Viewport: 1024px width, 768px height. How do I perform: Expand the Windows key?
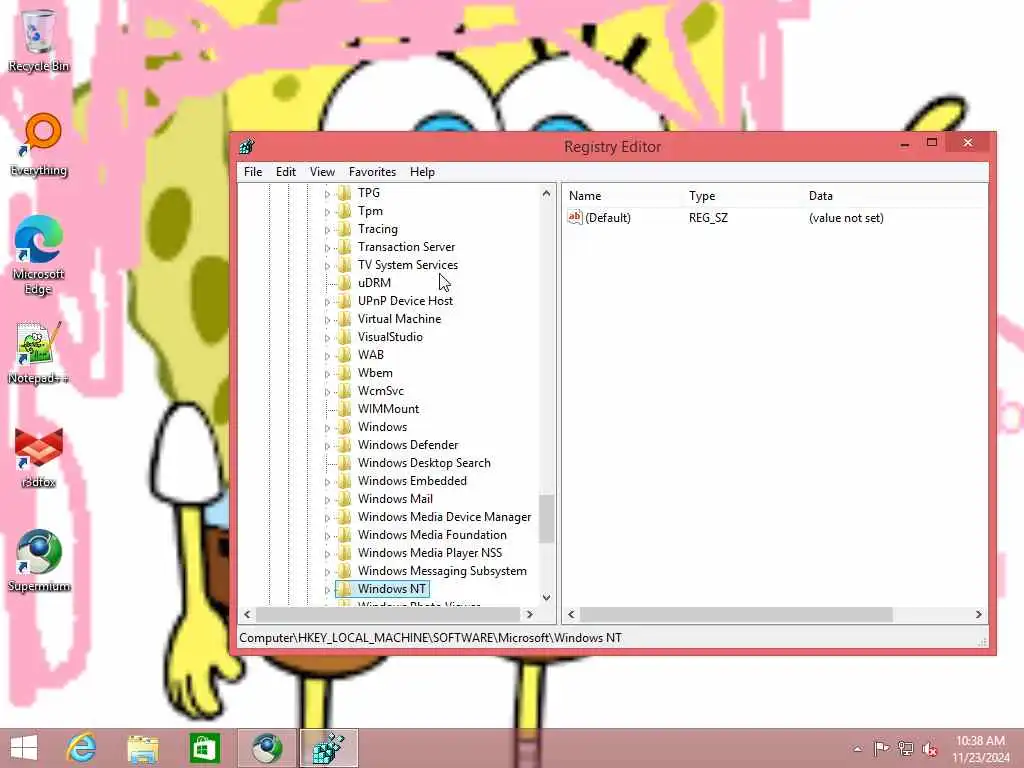click(x=328, y=428)
